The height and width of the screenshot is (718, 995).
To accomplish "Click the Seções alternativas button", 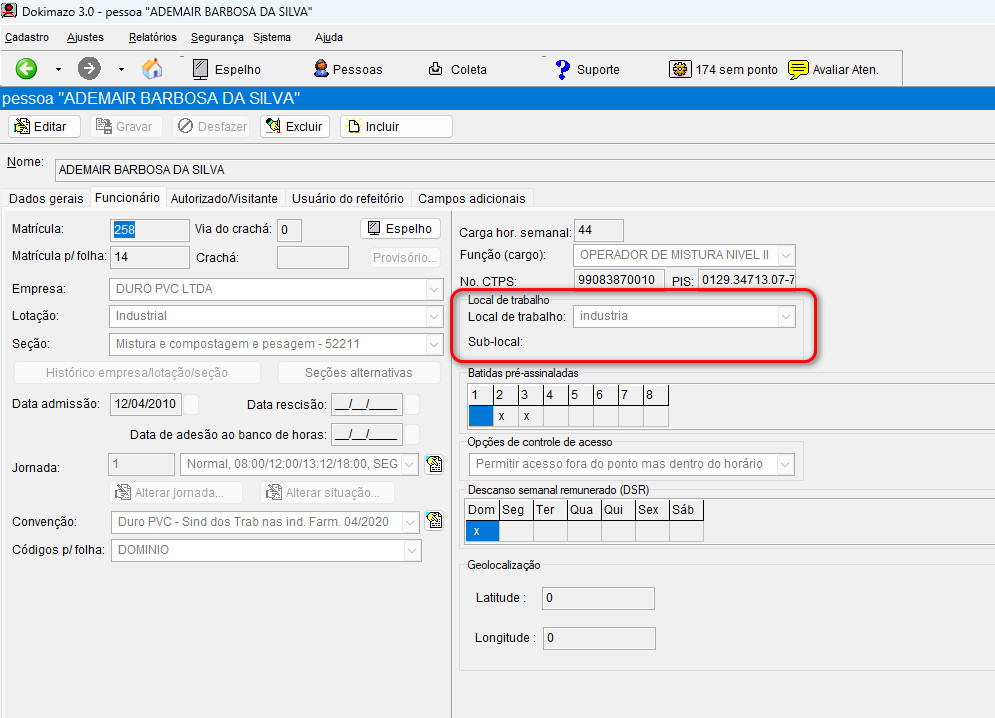I will 358,372.
